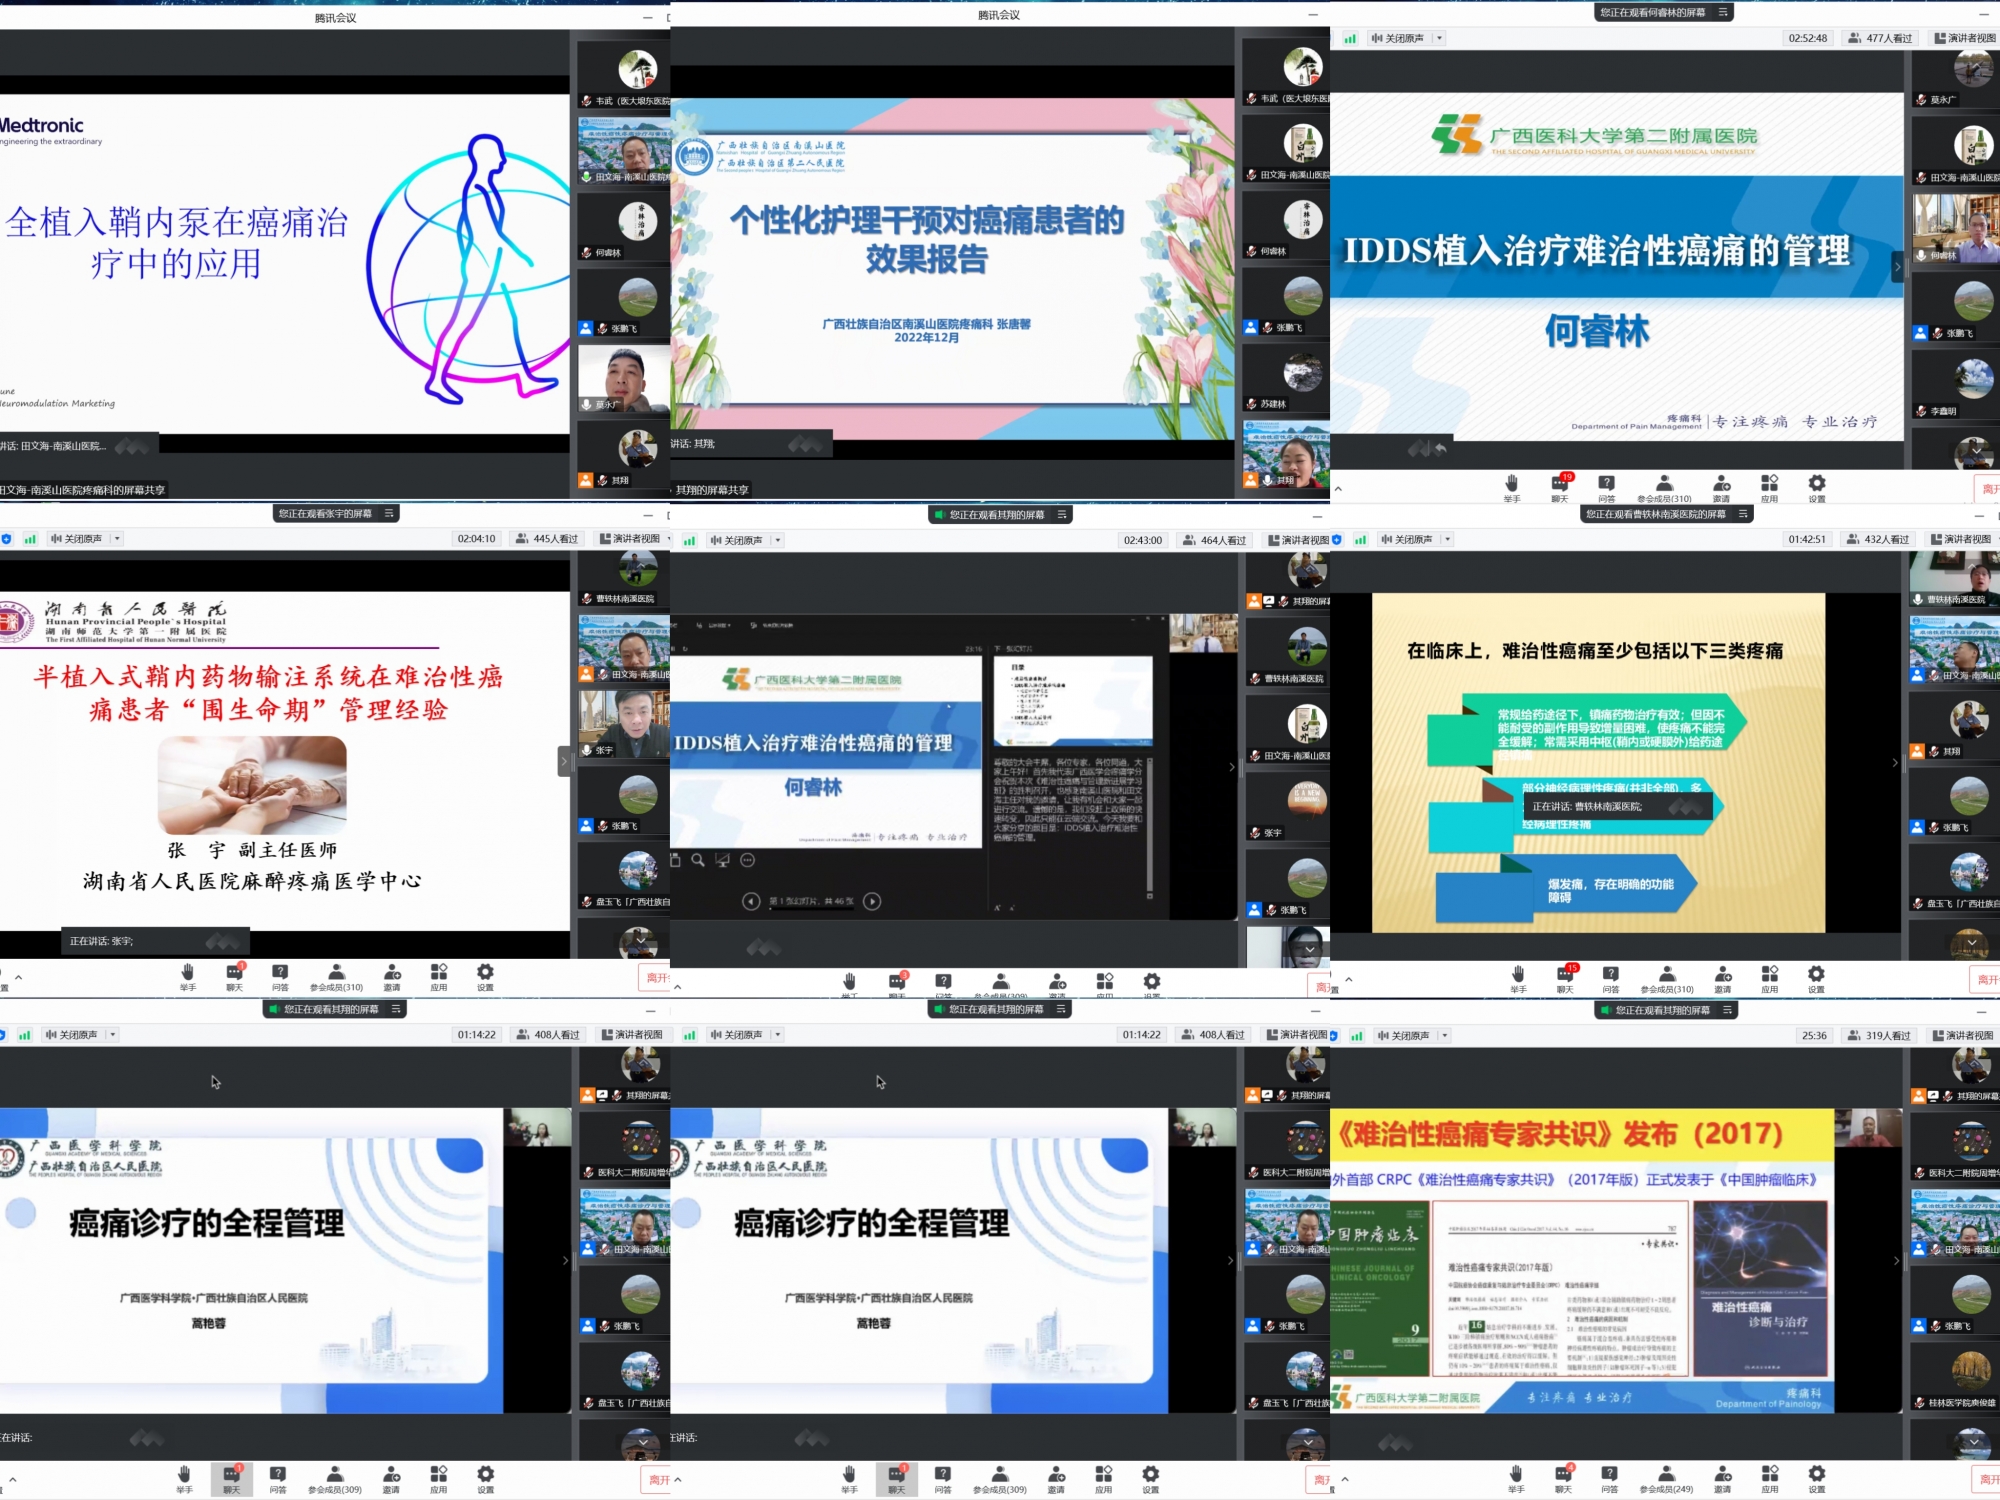The image size is (2000, 1500).
Task: Open chat showing 19 unread messages
Action: click(x=1559, y=484)
